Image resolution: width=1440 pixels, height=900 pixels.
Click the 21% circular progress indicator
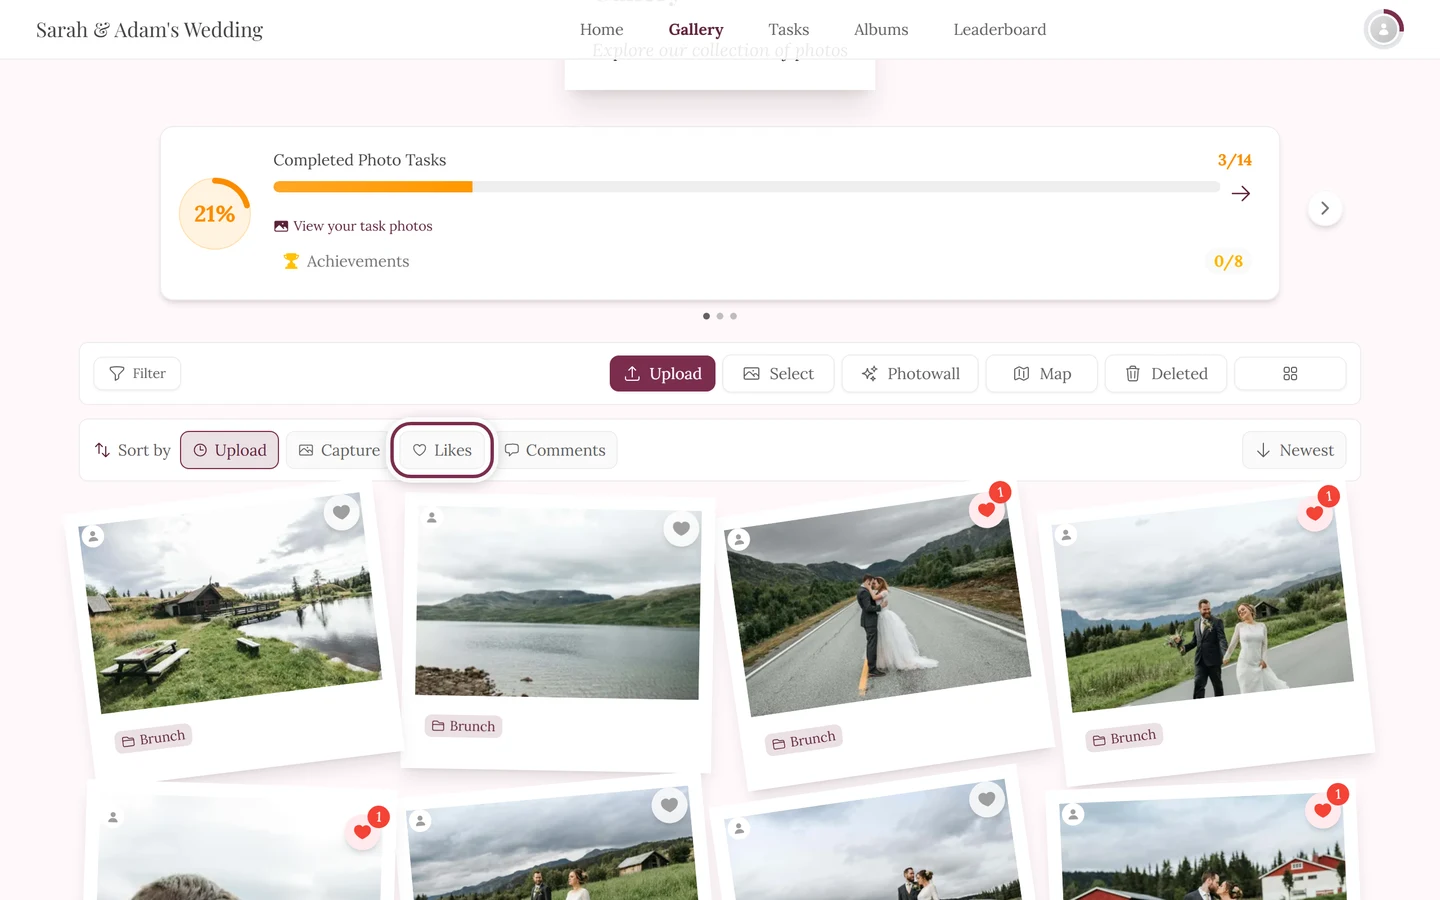[x=215, y=213]
